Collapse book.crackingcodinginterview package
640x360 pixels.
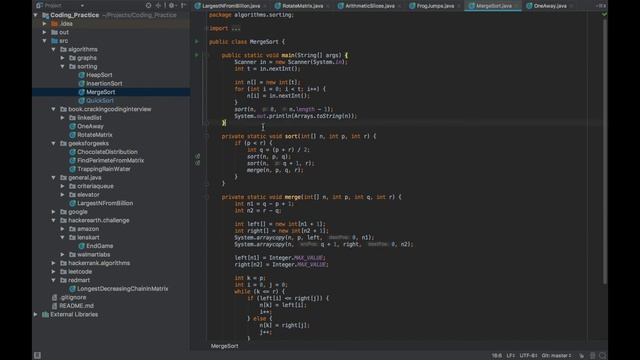pyautogui.click(x=53, y=109)
